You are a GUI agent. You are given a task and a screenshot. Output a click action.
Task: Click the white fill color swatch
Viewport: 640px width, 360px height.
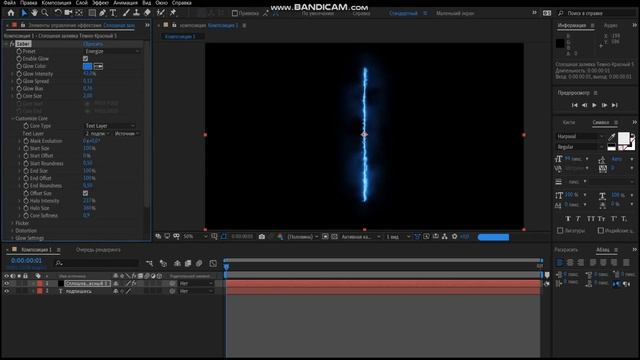point(623,138)
